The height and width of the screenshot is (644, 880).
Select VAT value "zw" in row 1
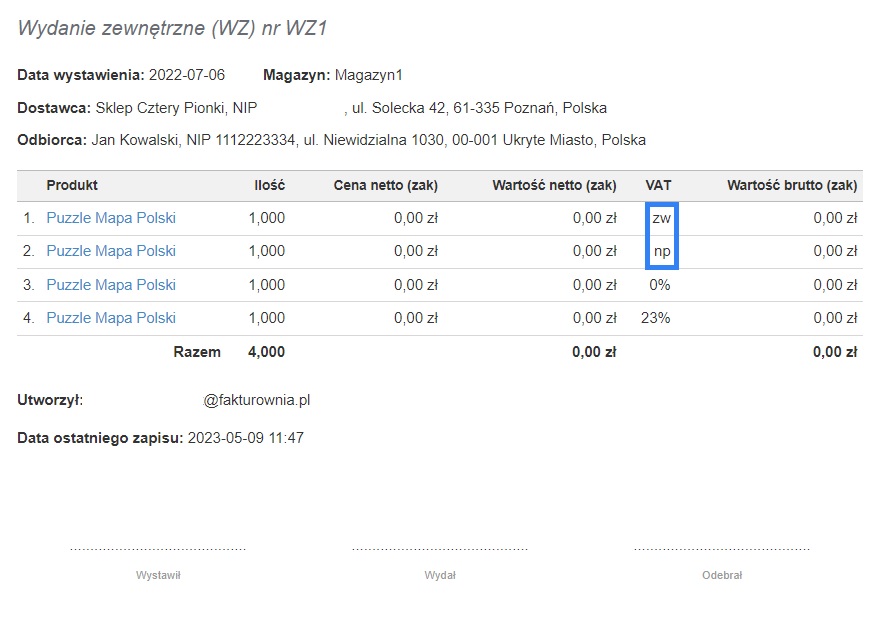coord(662,218)
